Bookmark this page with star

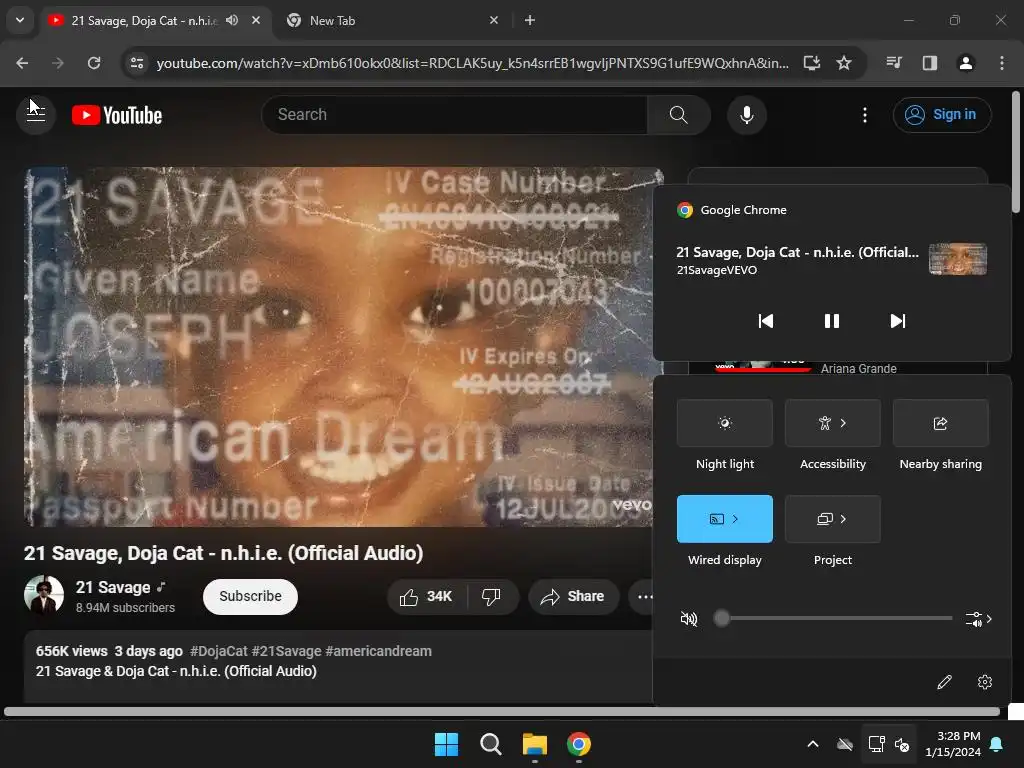click(844, 63)
